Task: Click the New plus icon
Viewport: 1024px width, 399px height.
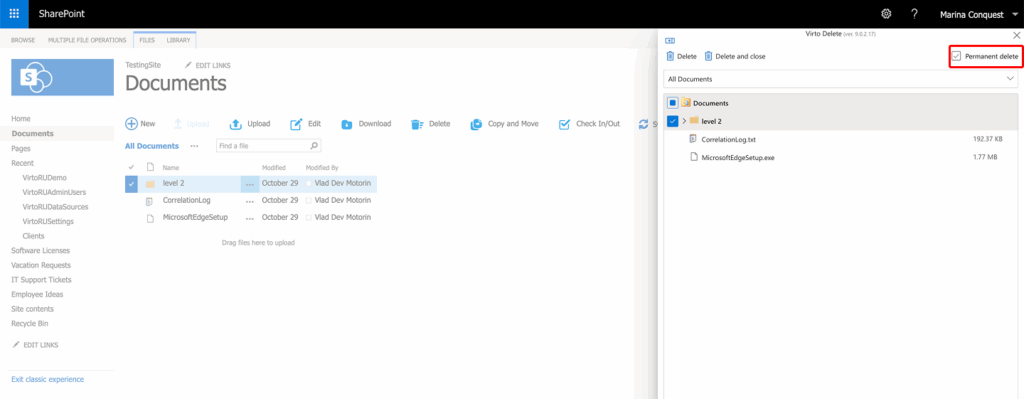Action: click(x=131, y=123)
